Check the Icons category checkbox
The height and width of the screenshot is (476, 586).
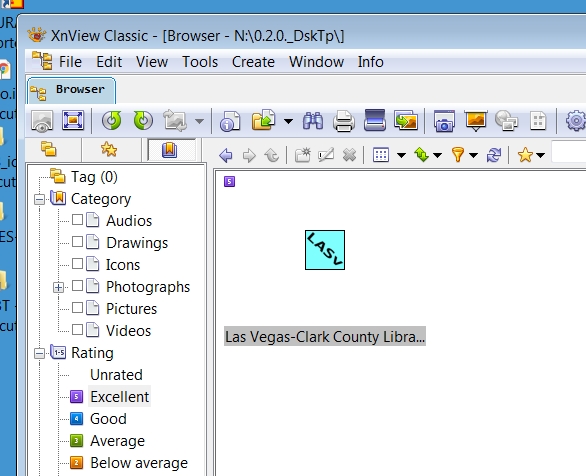tap(77, 264)
